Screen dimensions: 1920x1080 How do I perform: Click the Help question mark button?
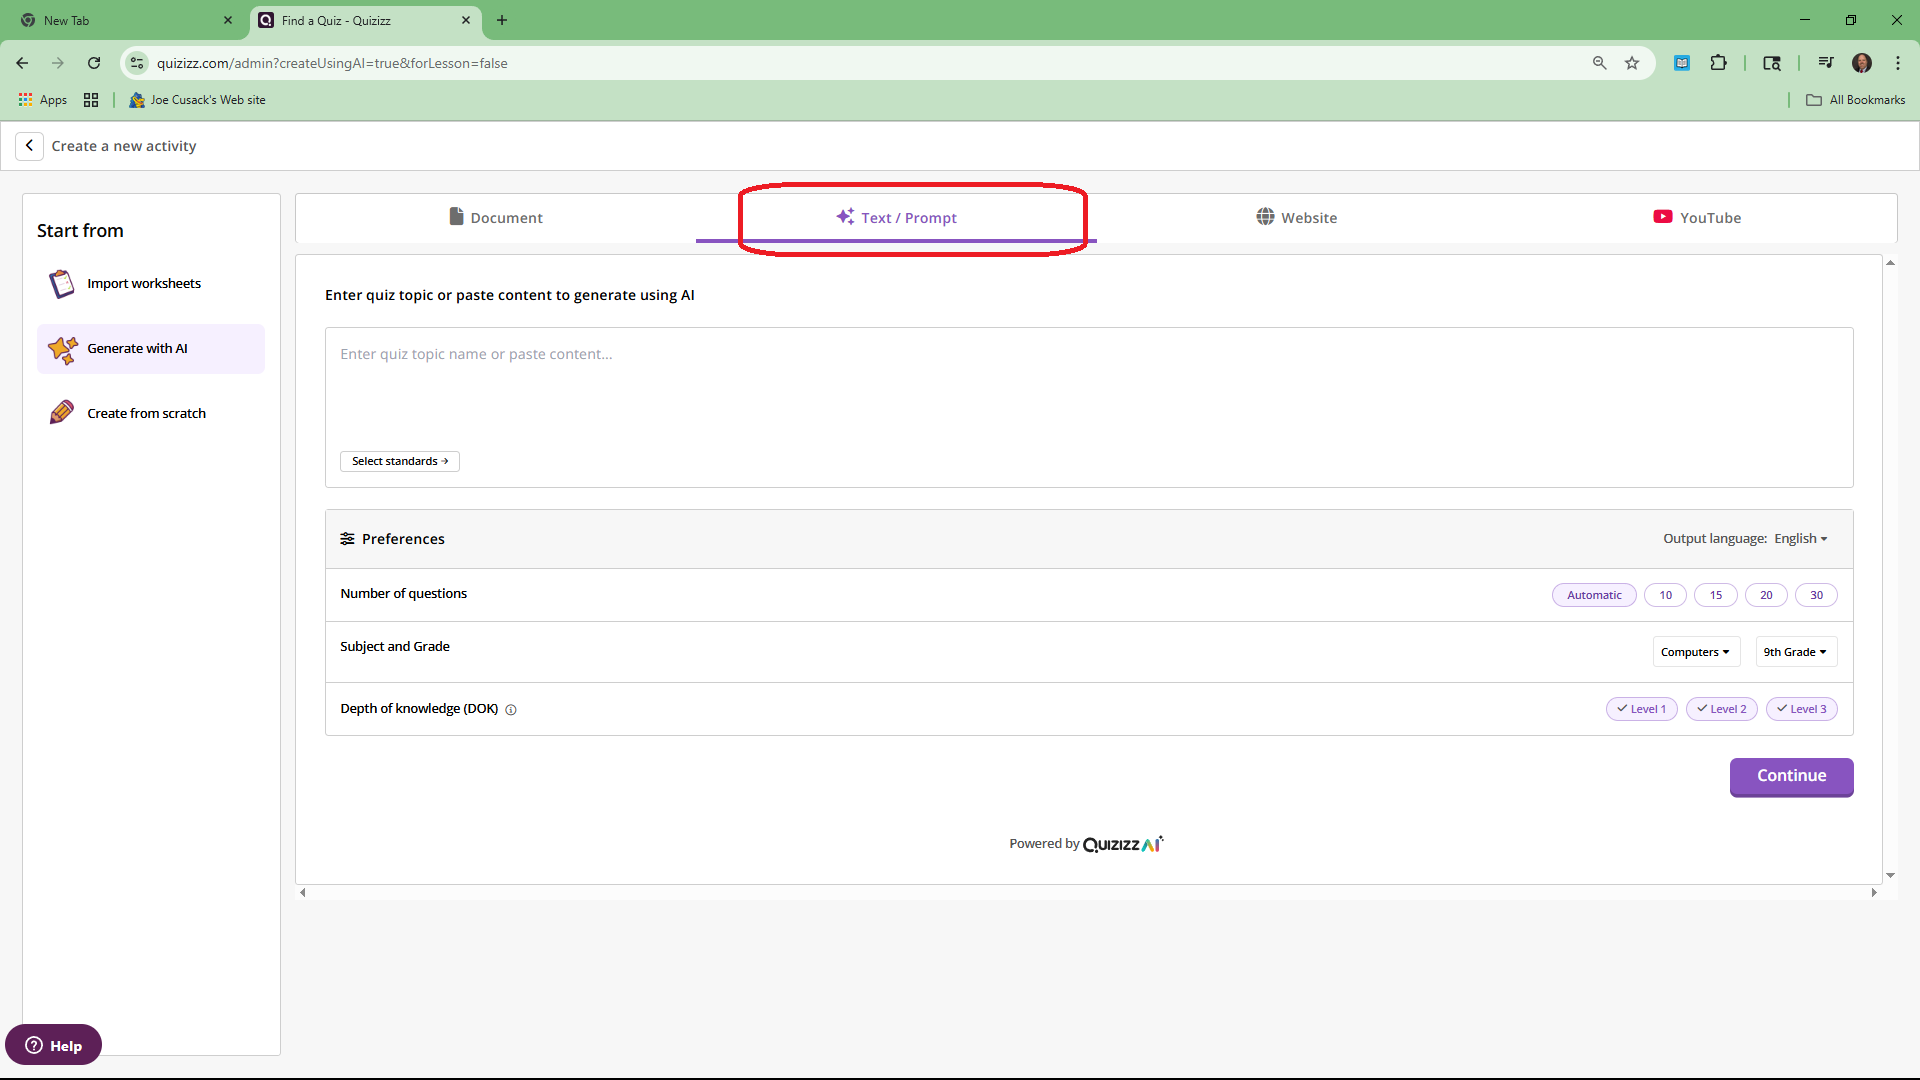(53, 1045)
